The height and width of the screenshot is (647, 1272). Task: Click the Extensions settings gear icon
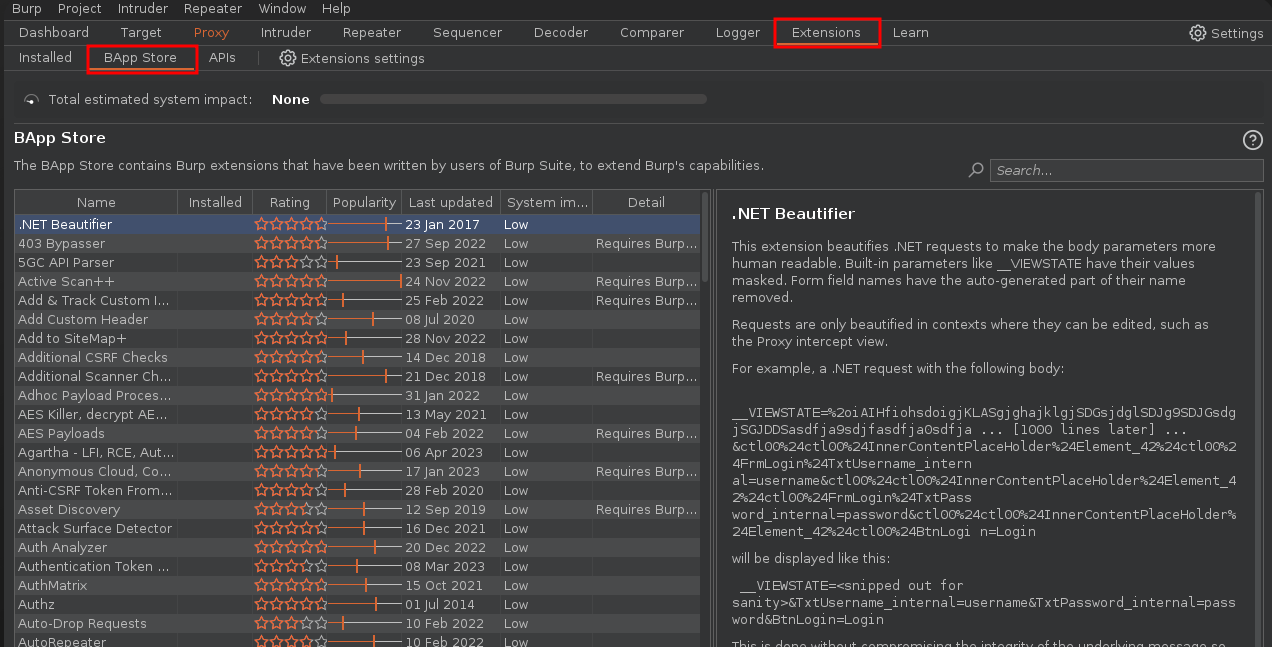[288, 58]
